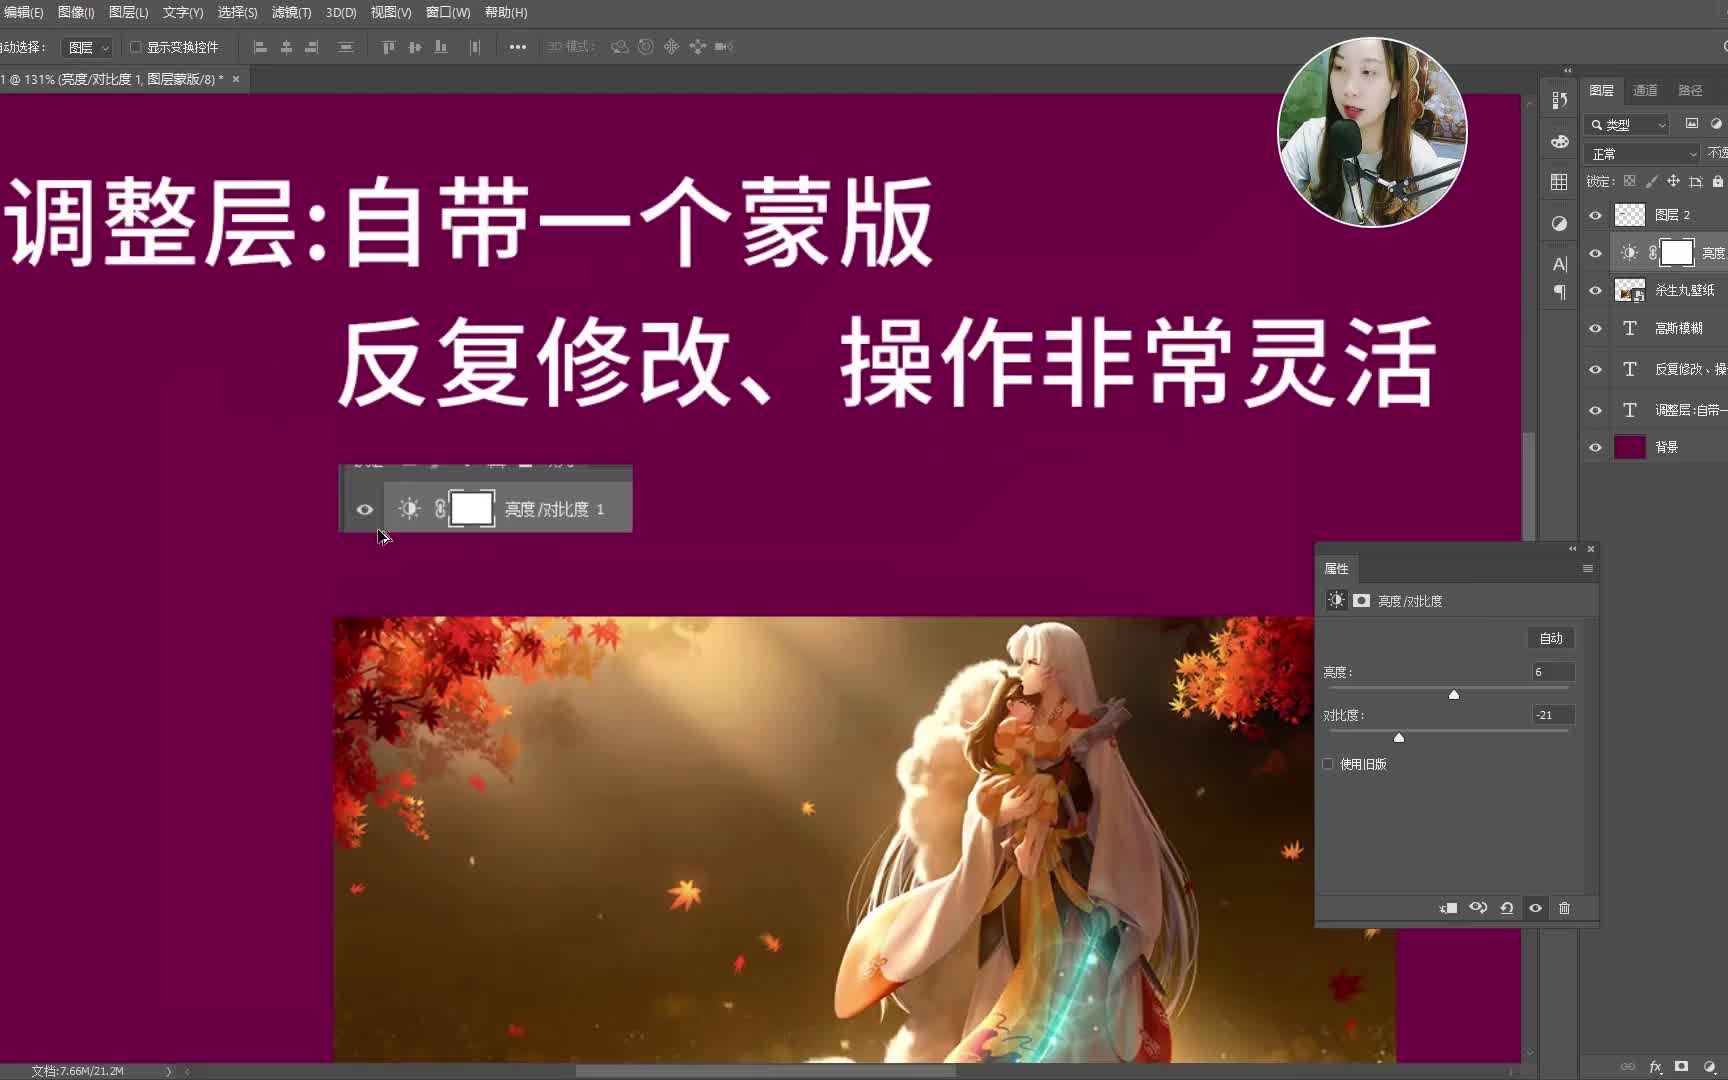Close the open document tab
The width and height of the screenshot is (1728, 1080).
[x=236, y=79]
